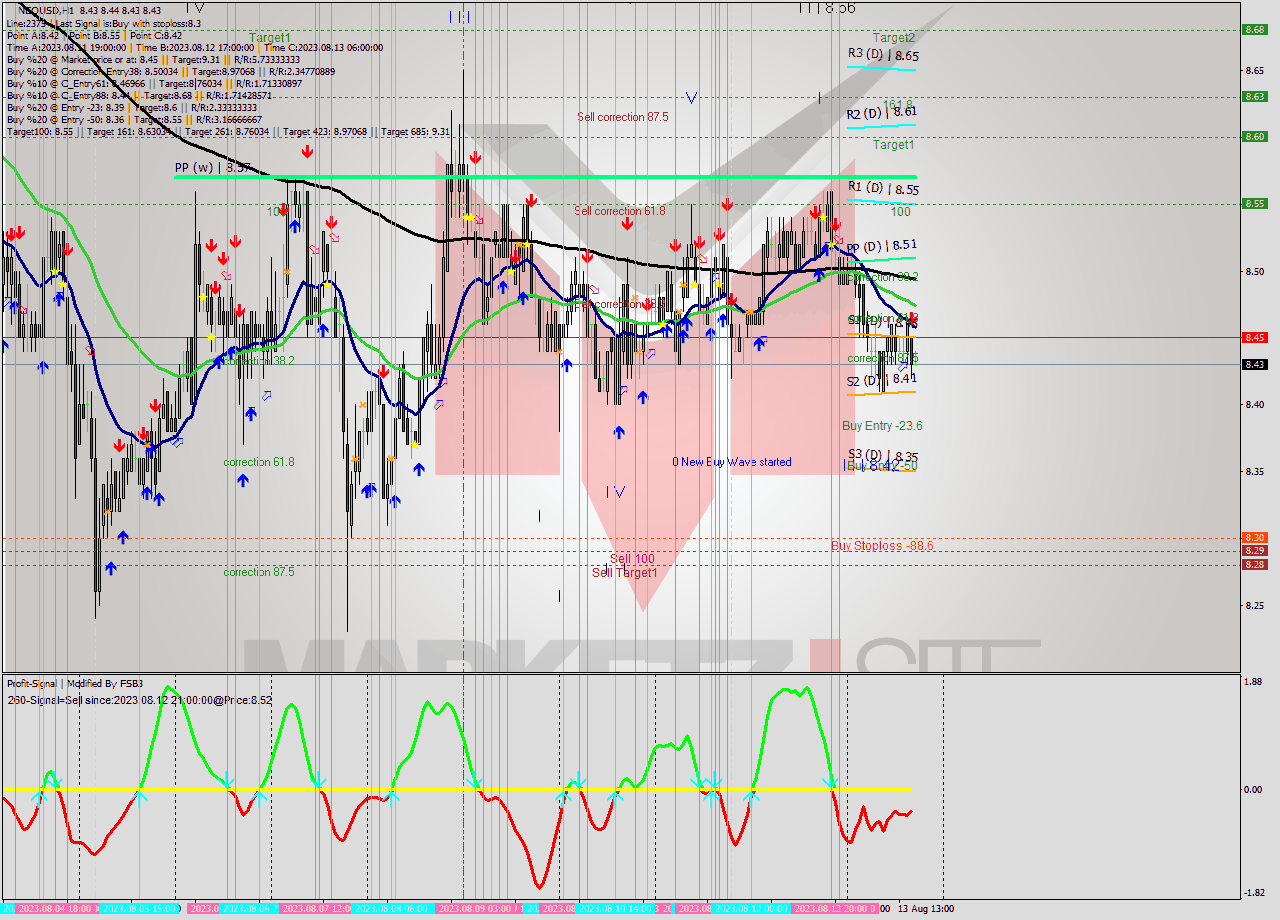
Task: Click the 8.25 price scale value
Action: (x=1254, y=605)
